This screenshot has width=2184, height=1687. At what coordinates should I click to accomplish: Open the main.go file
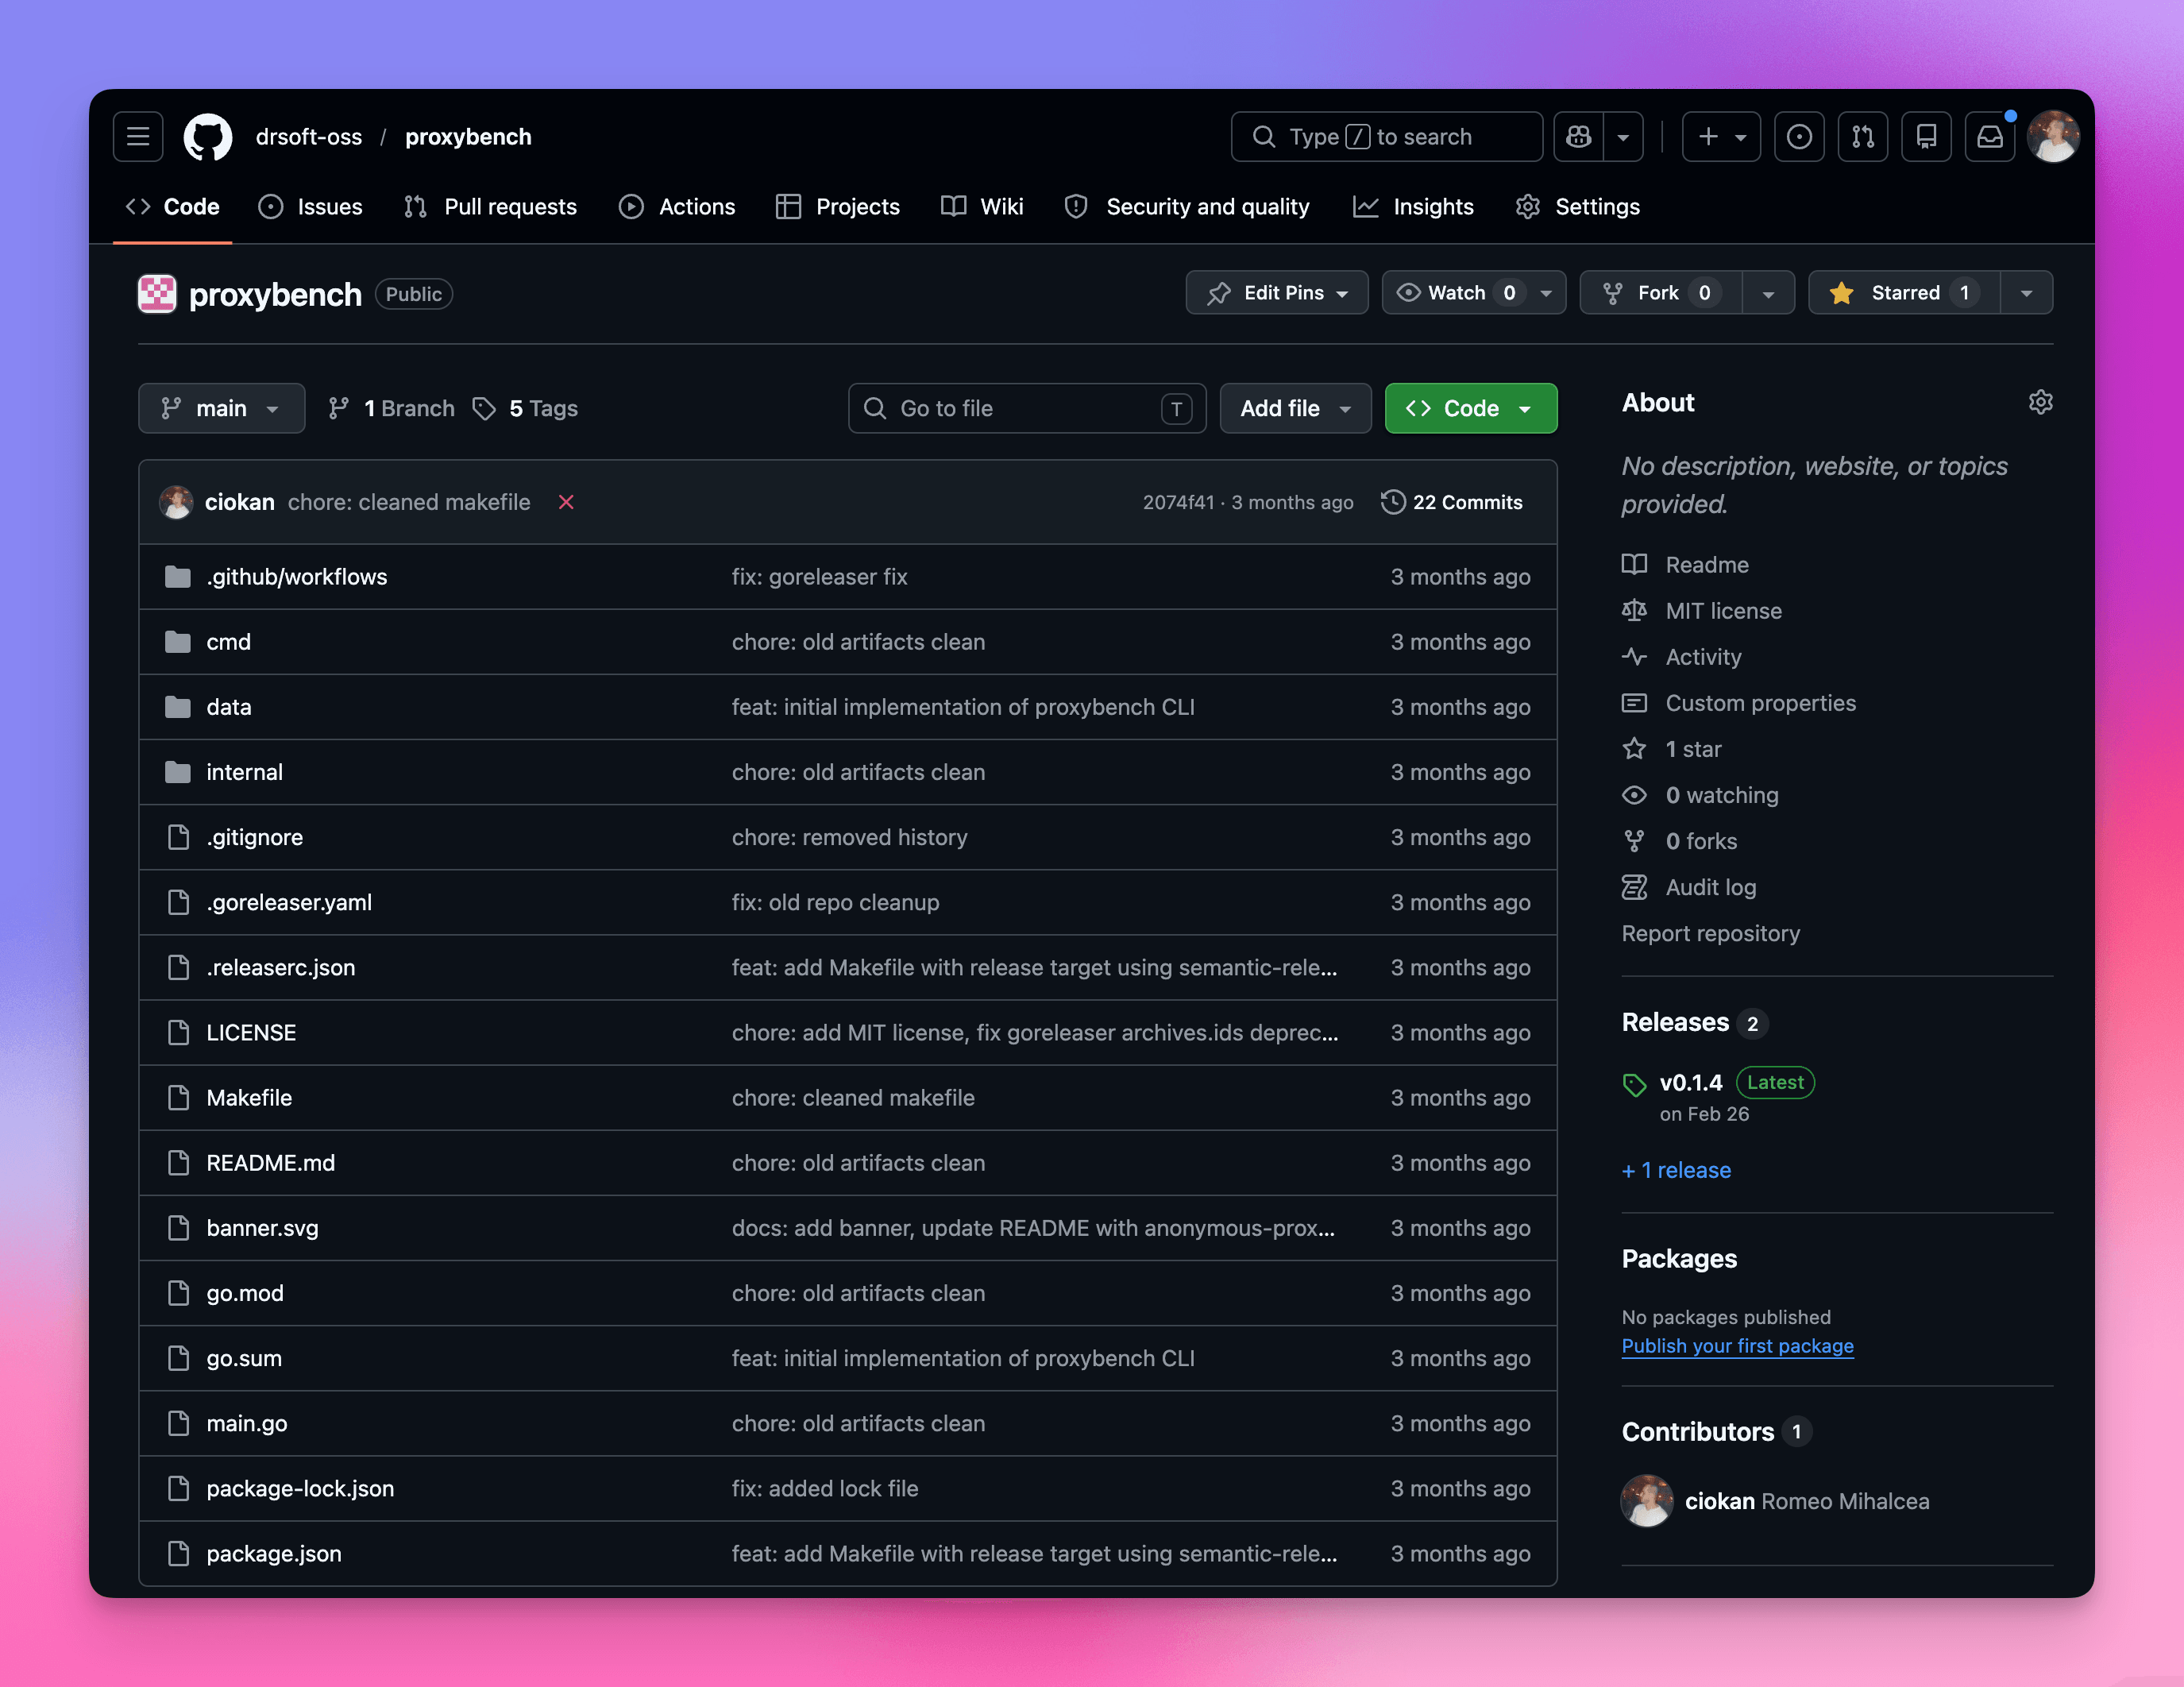[246, 1424]
